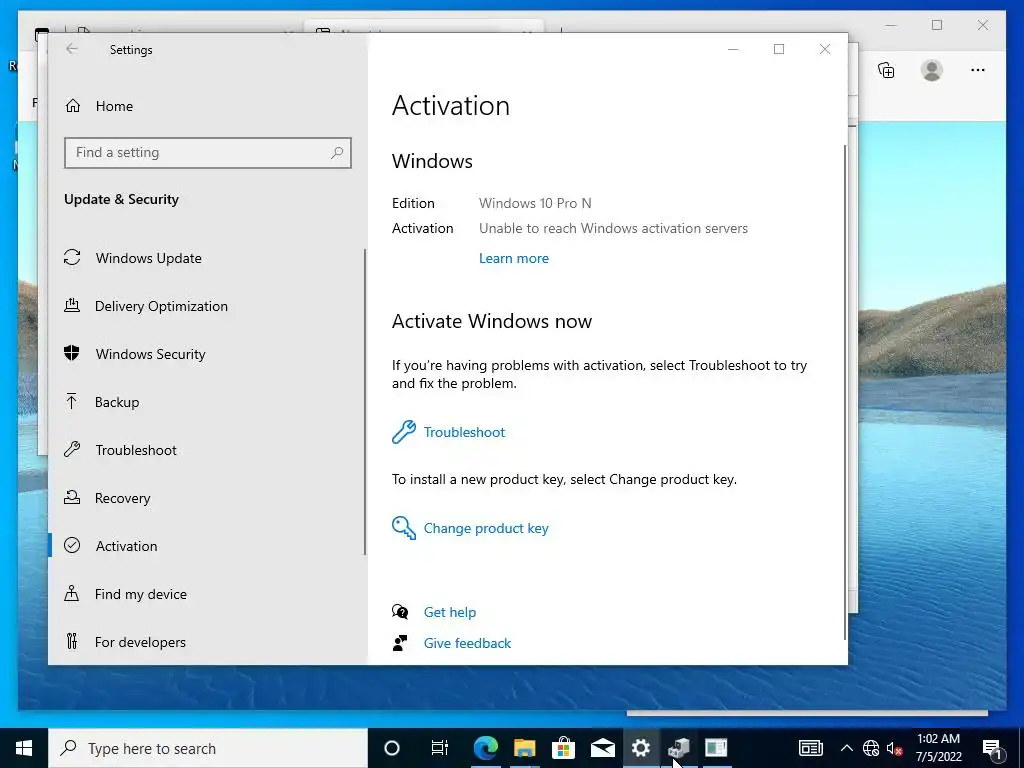Open Edge Collections icon in the browser
This screenshot has width=1024, height=768.
click(886, 70)
